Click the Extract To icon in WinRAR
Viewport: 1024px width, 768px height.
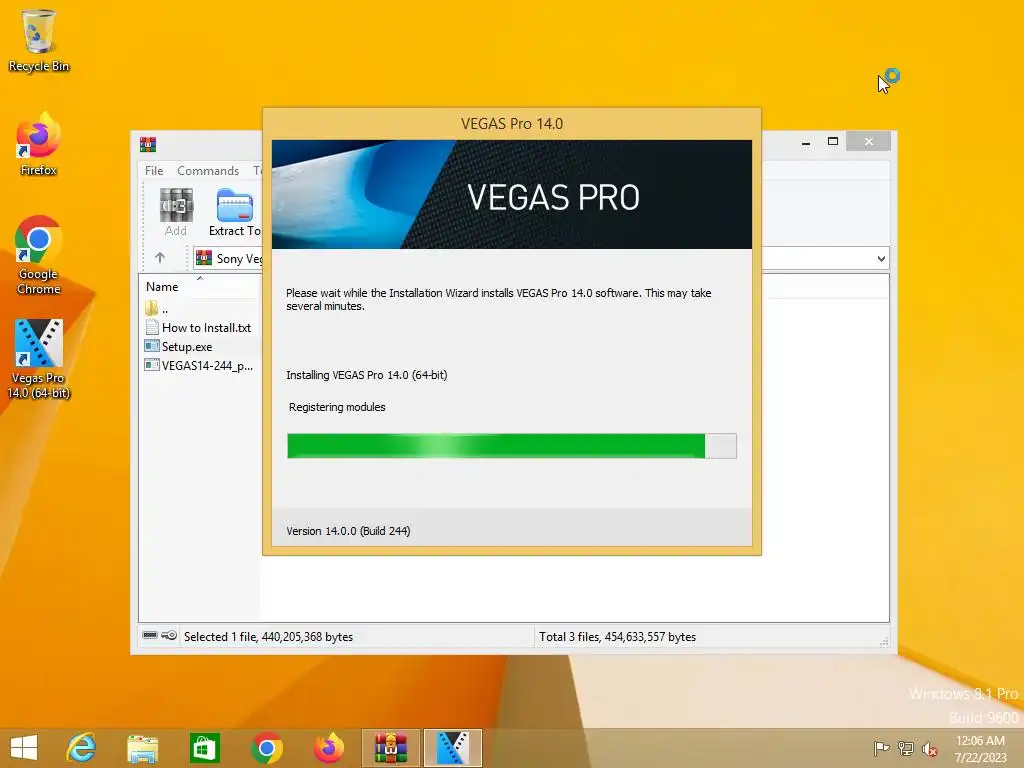click(235, 212)
